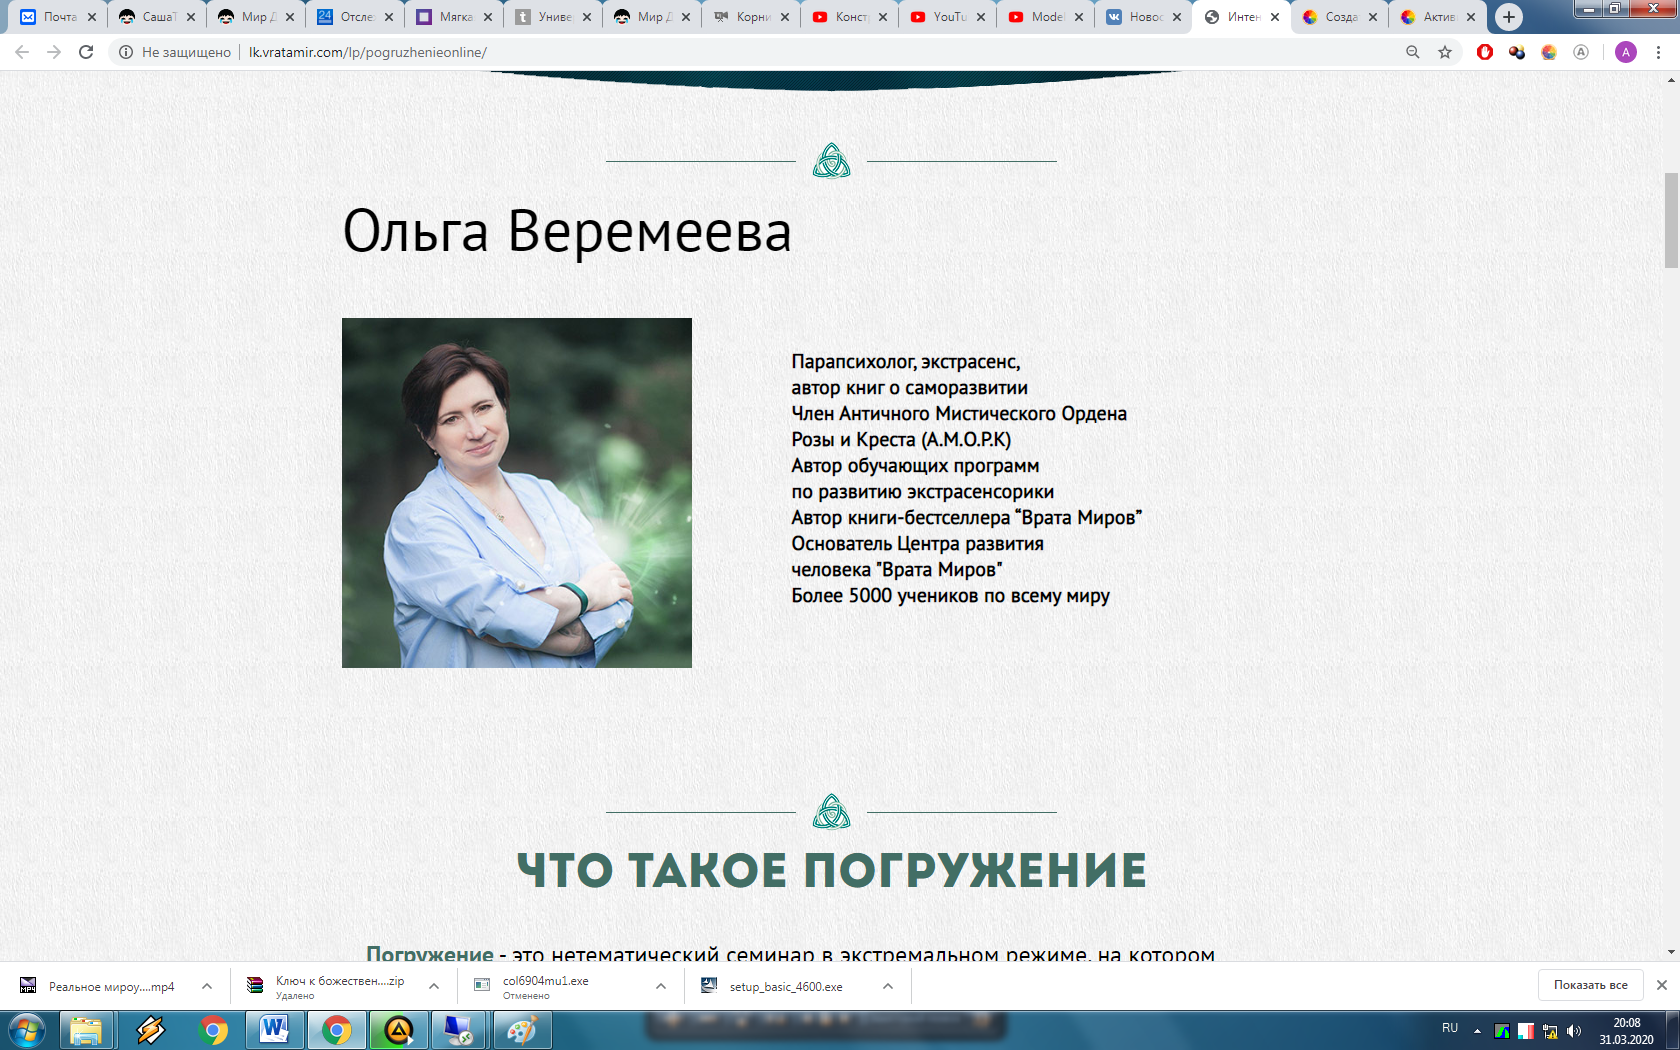
Task: Open AIMP player from taskbar
Action: click(x=398, y=1030)
